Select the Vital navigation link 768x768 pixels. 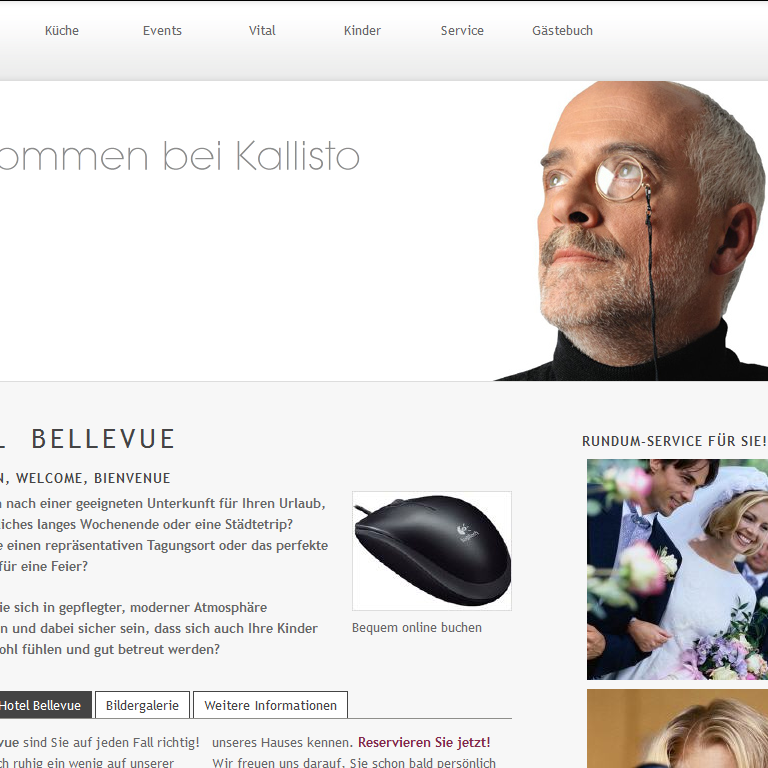point(262,31)
